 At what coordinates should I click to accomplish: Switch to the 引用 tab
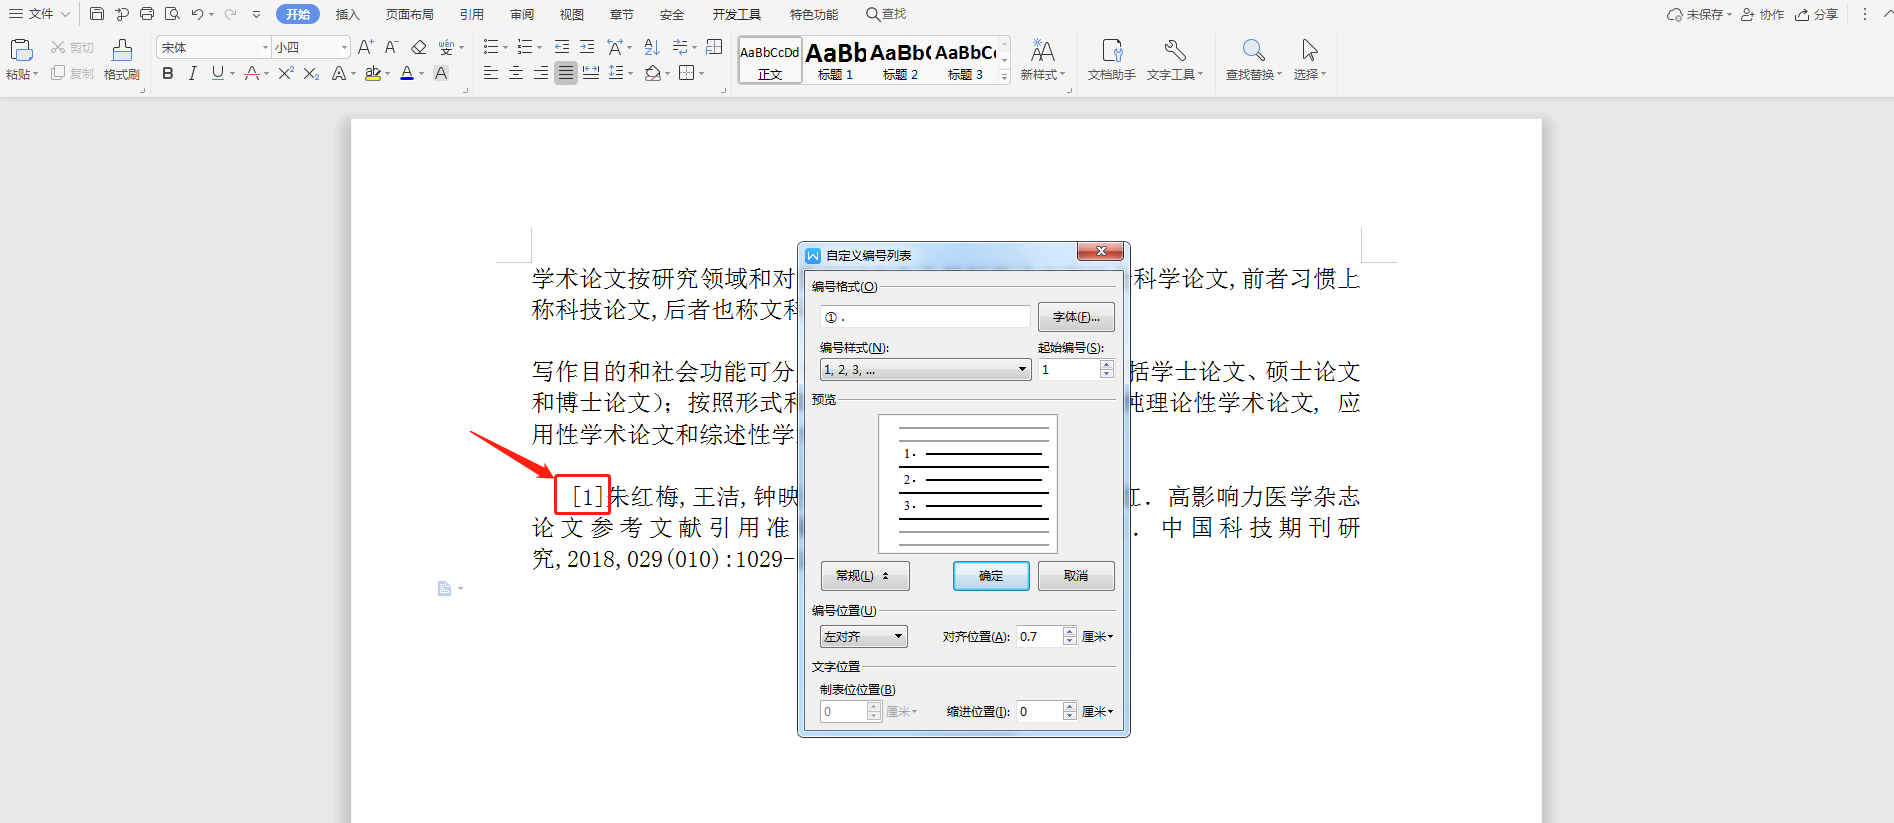coord(472,14)
